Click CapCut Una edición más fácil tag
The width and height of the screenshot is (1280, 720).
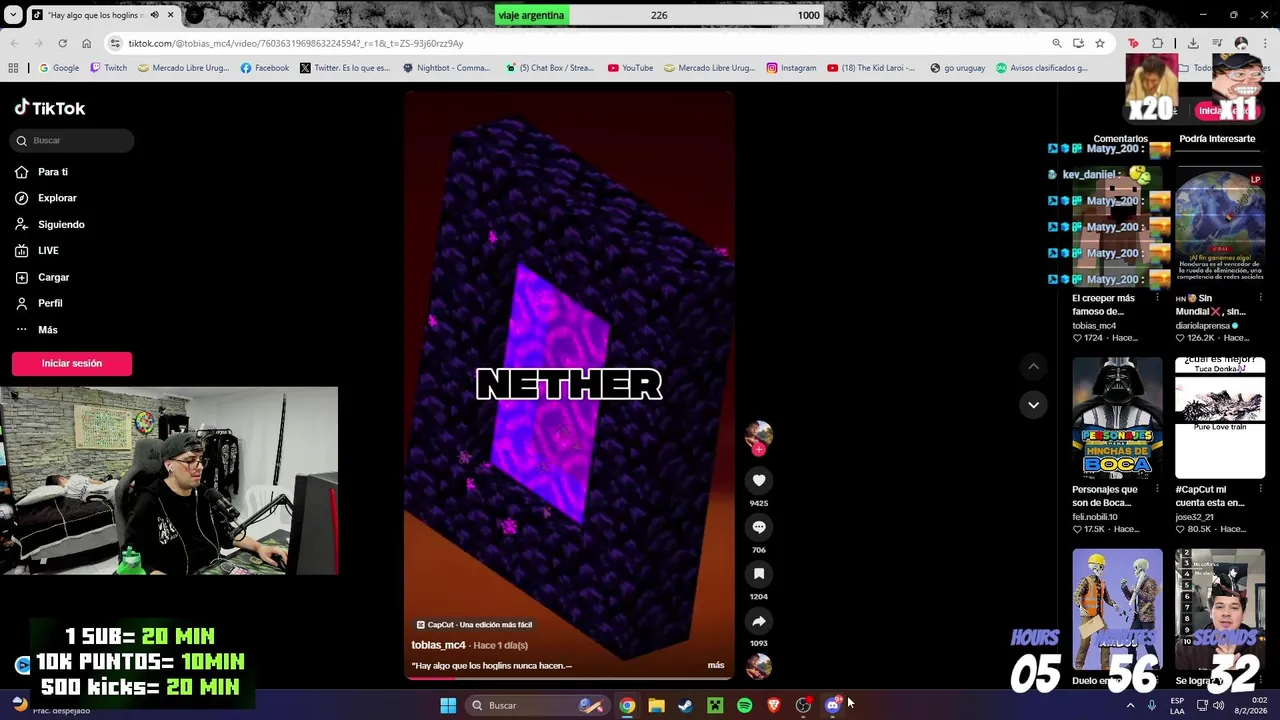(474, 624)
